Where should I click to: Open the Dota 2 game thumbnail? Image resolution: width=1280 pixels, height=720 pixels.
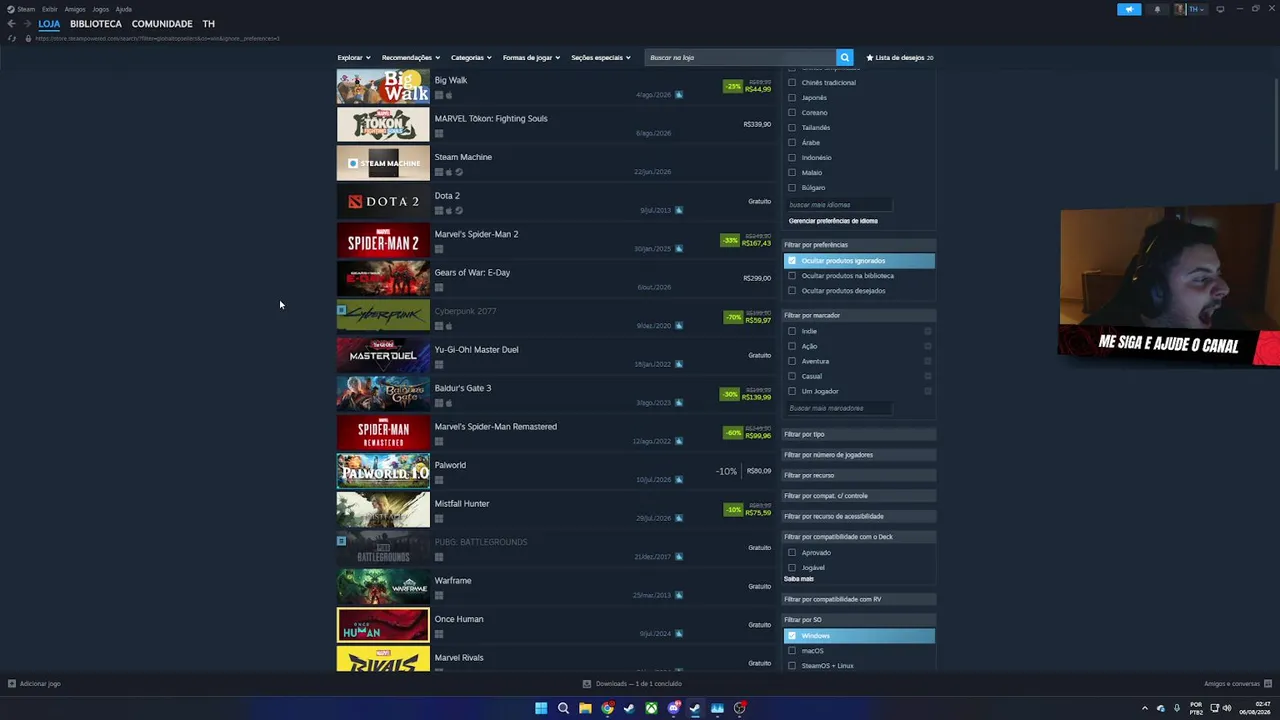coord(383,202)
